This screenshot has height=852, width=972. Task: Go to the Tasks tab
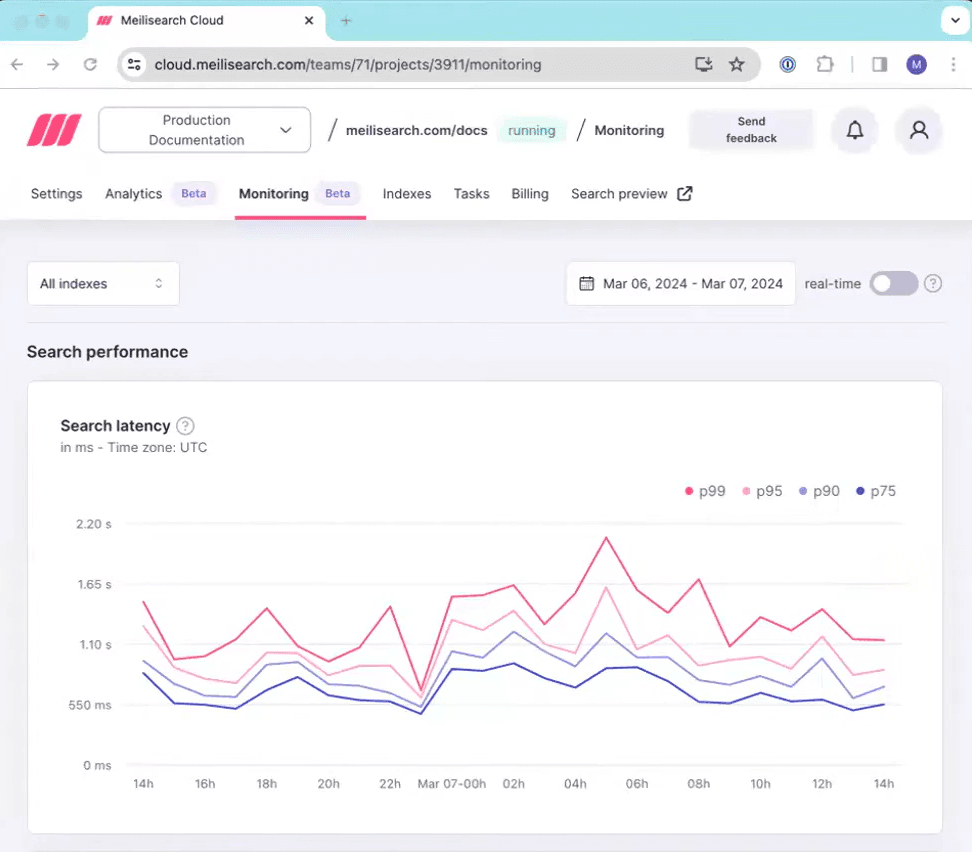point(471,194)
